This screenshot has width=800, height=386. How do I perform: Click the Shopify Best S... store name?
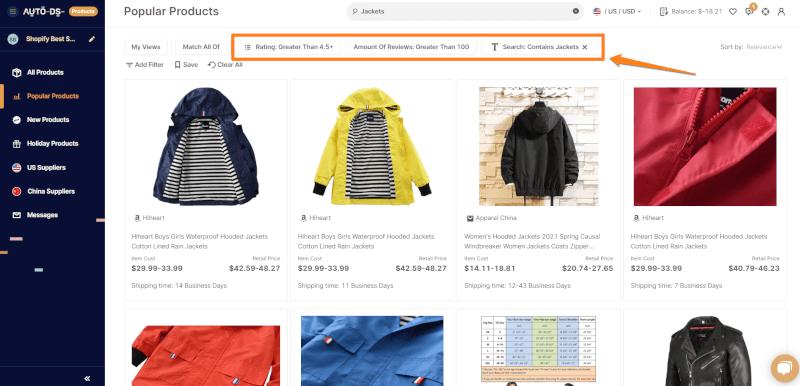point(51,39)
